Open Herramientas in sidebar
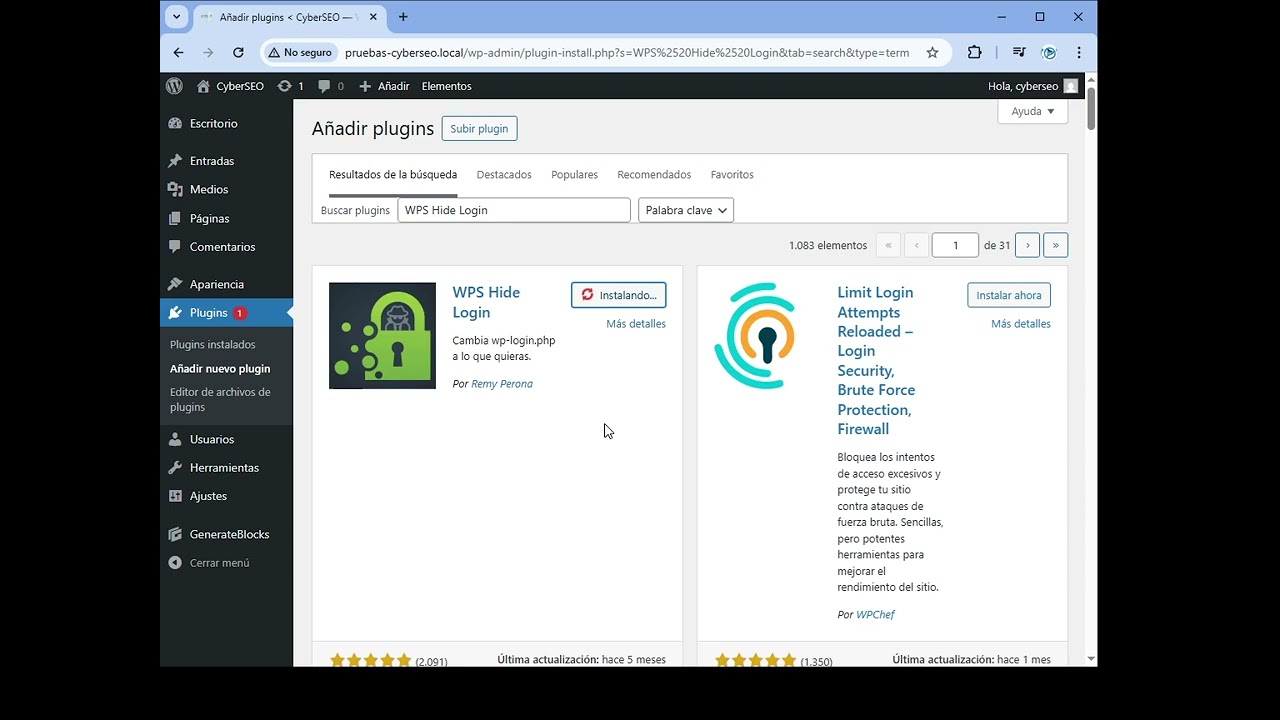 [x=226, y=467]
